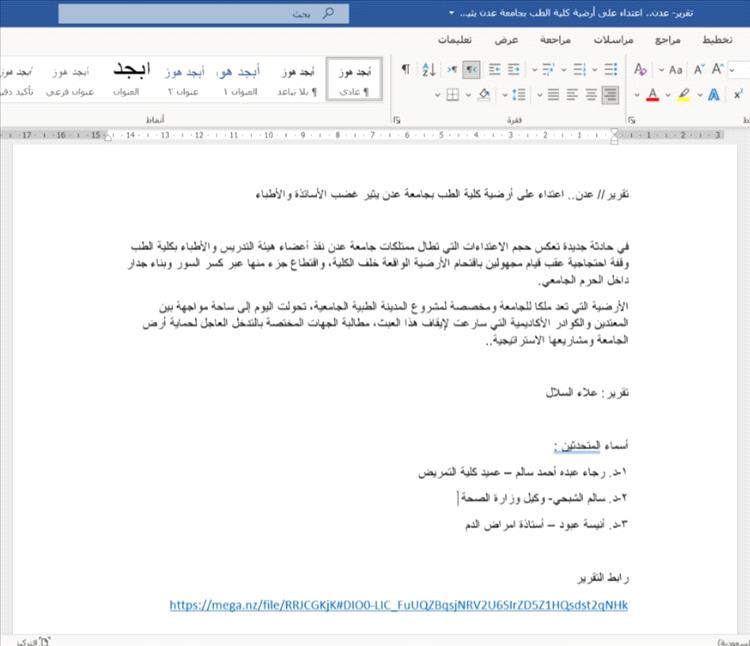The height and width of the screenshot is (646, 750).
Task: Toggle Center paragraph alignment
Action: (x=591, y=95)
